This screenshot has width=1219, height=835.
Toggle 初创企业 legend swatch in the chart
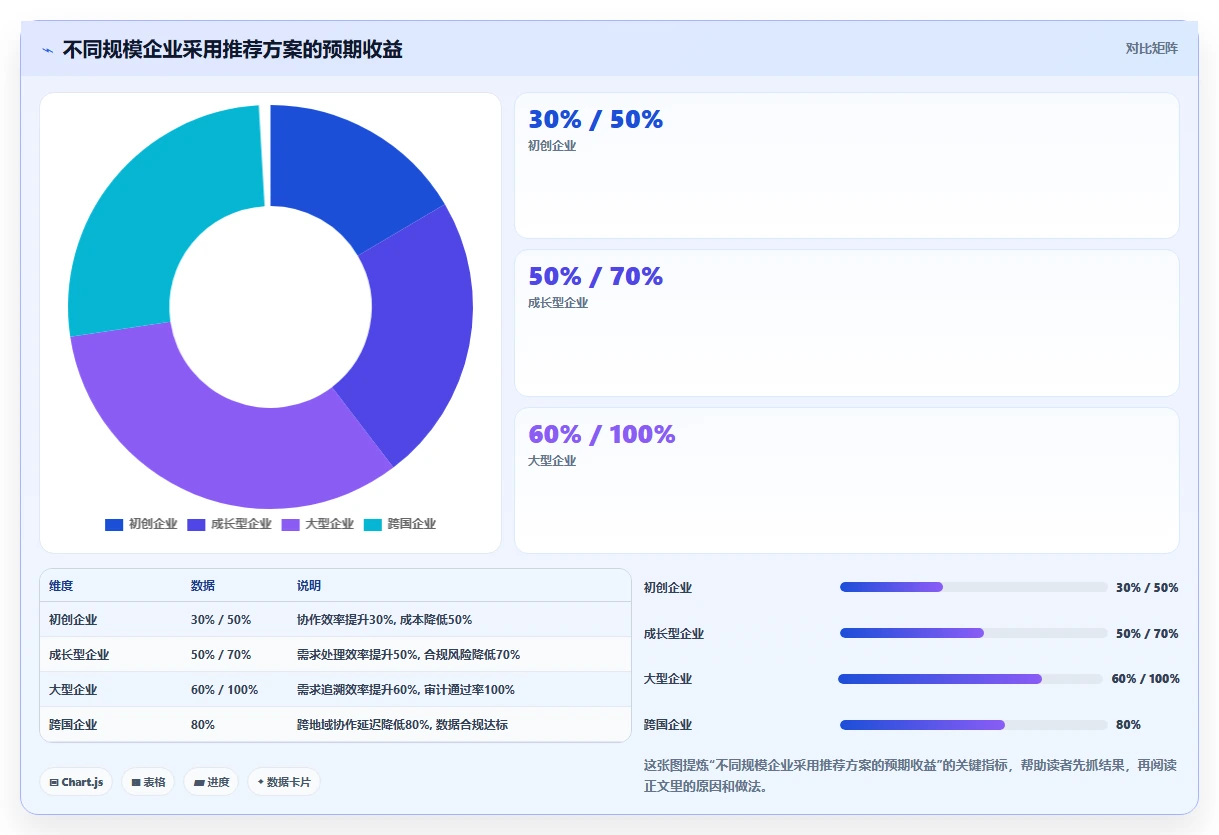(114, 524)
